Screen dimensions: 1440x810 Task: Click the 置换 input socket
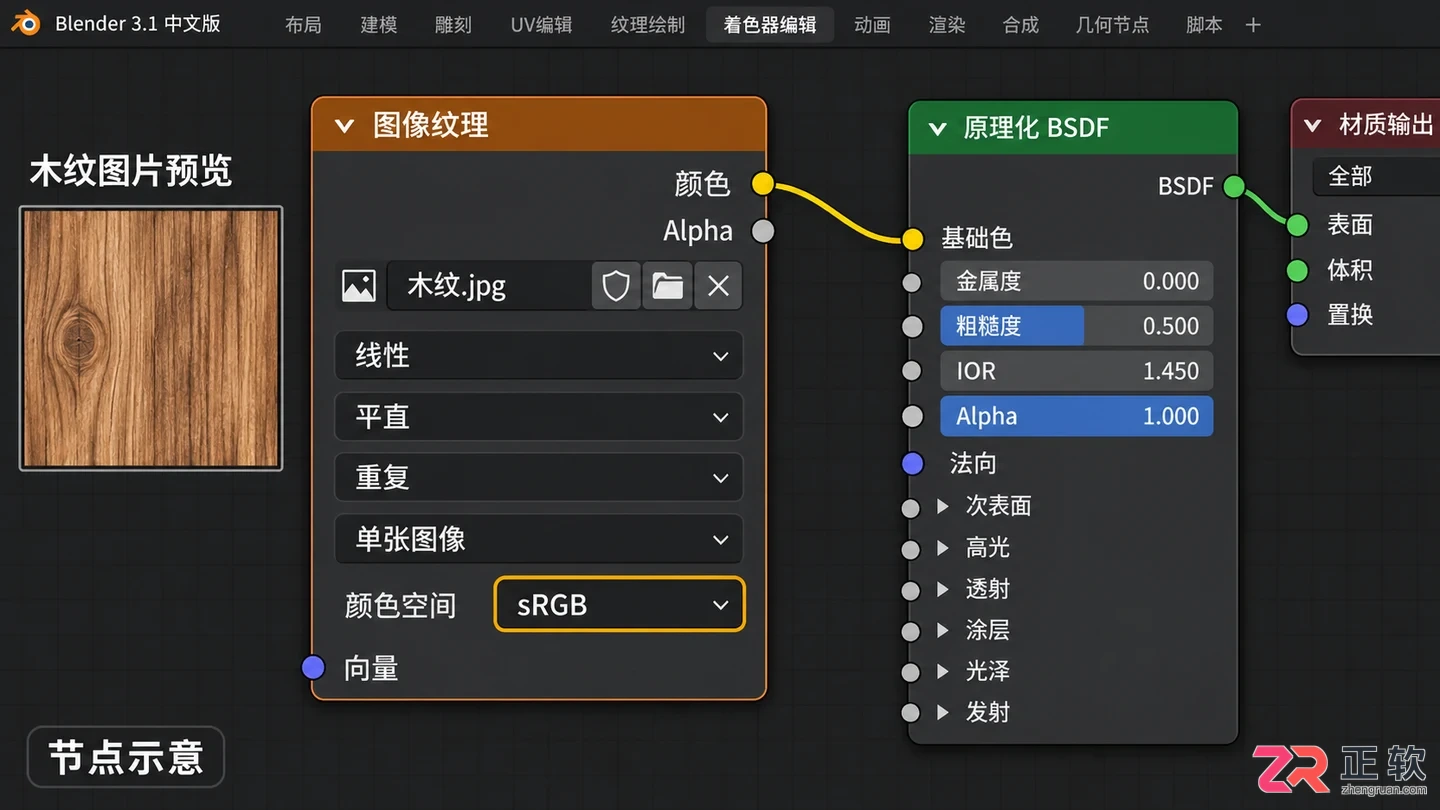coord(1297,315)
